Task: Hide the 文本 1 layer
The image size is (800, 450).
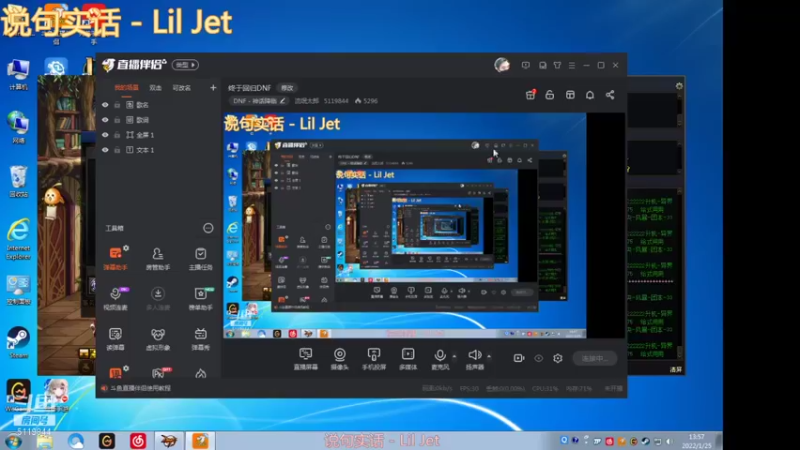Action: pyautogui.click(x=105, y=150)
